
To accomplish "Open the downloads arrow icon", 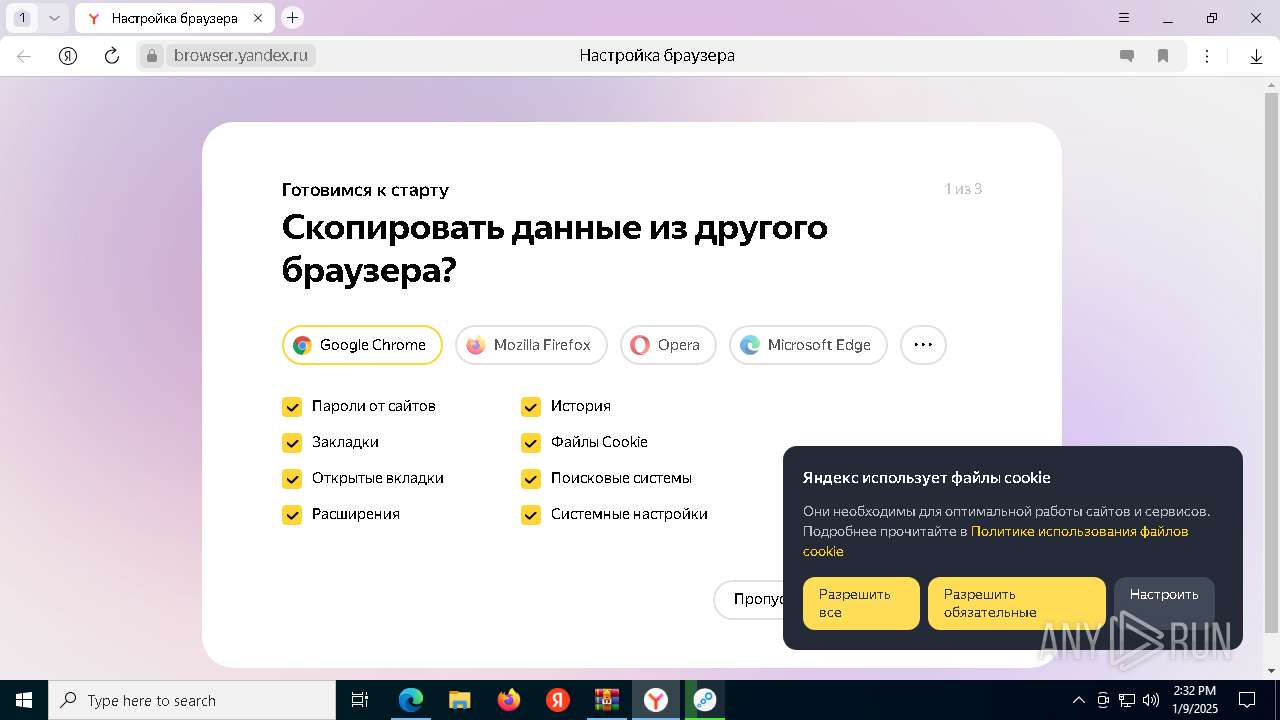I will (1257, 56).
